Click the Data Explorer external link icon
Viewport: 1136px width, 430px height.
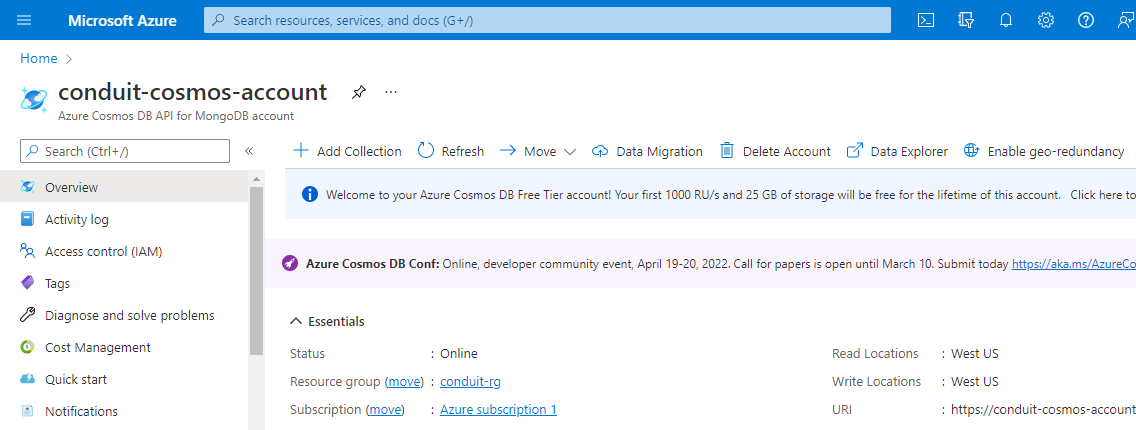coord(855,151)
